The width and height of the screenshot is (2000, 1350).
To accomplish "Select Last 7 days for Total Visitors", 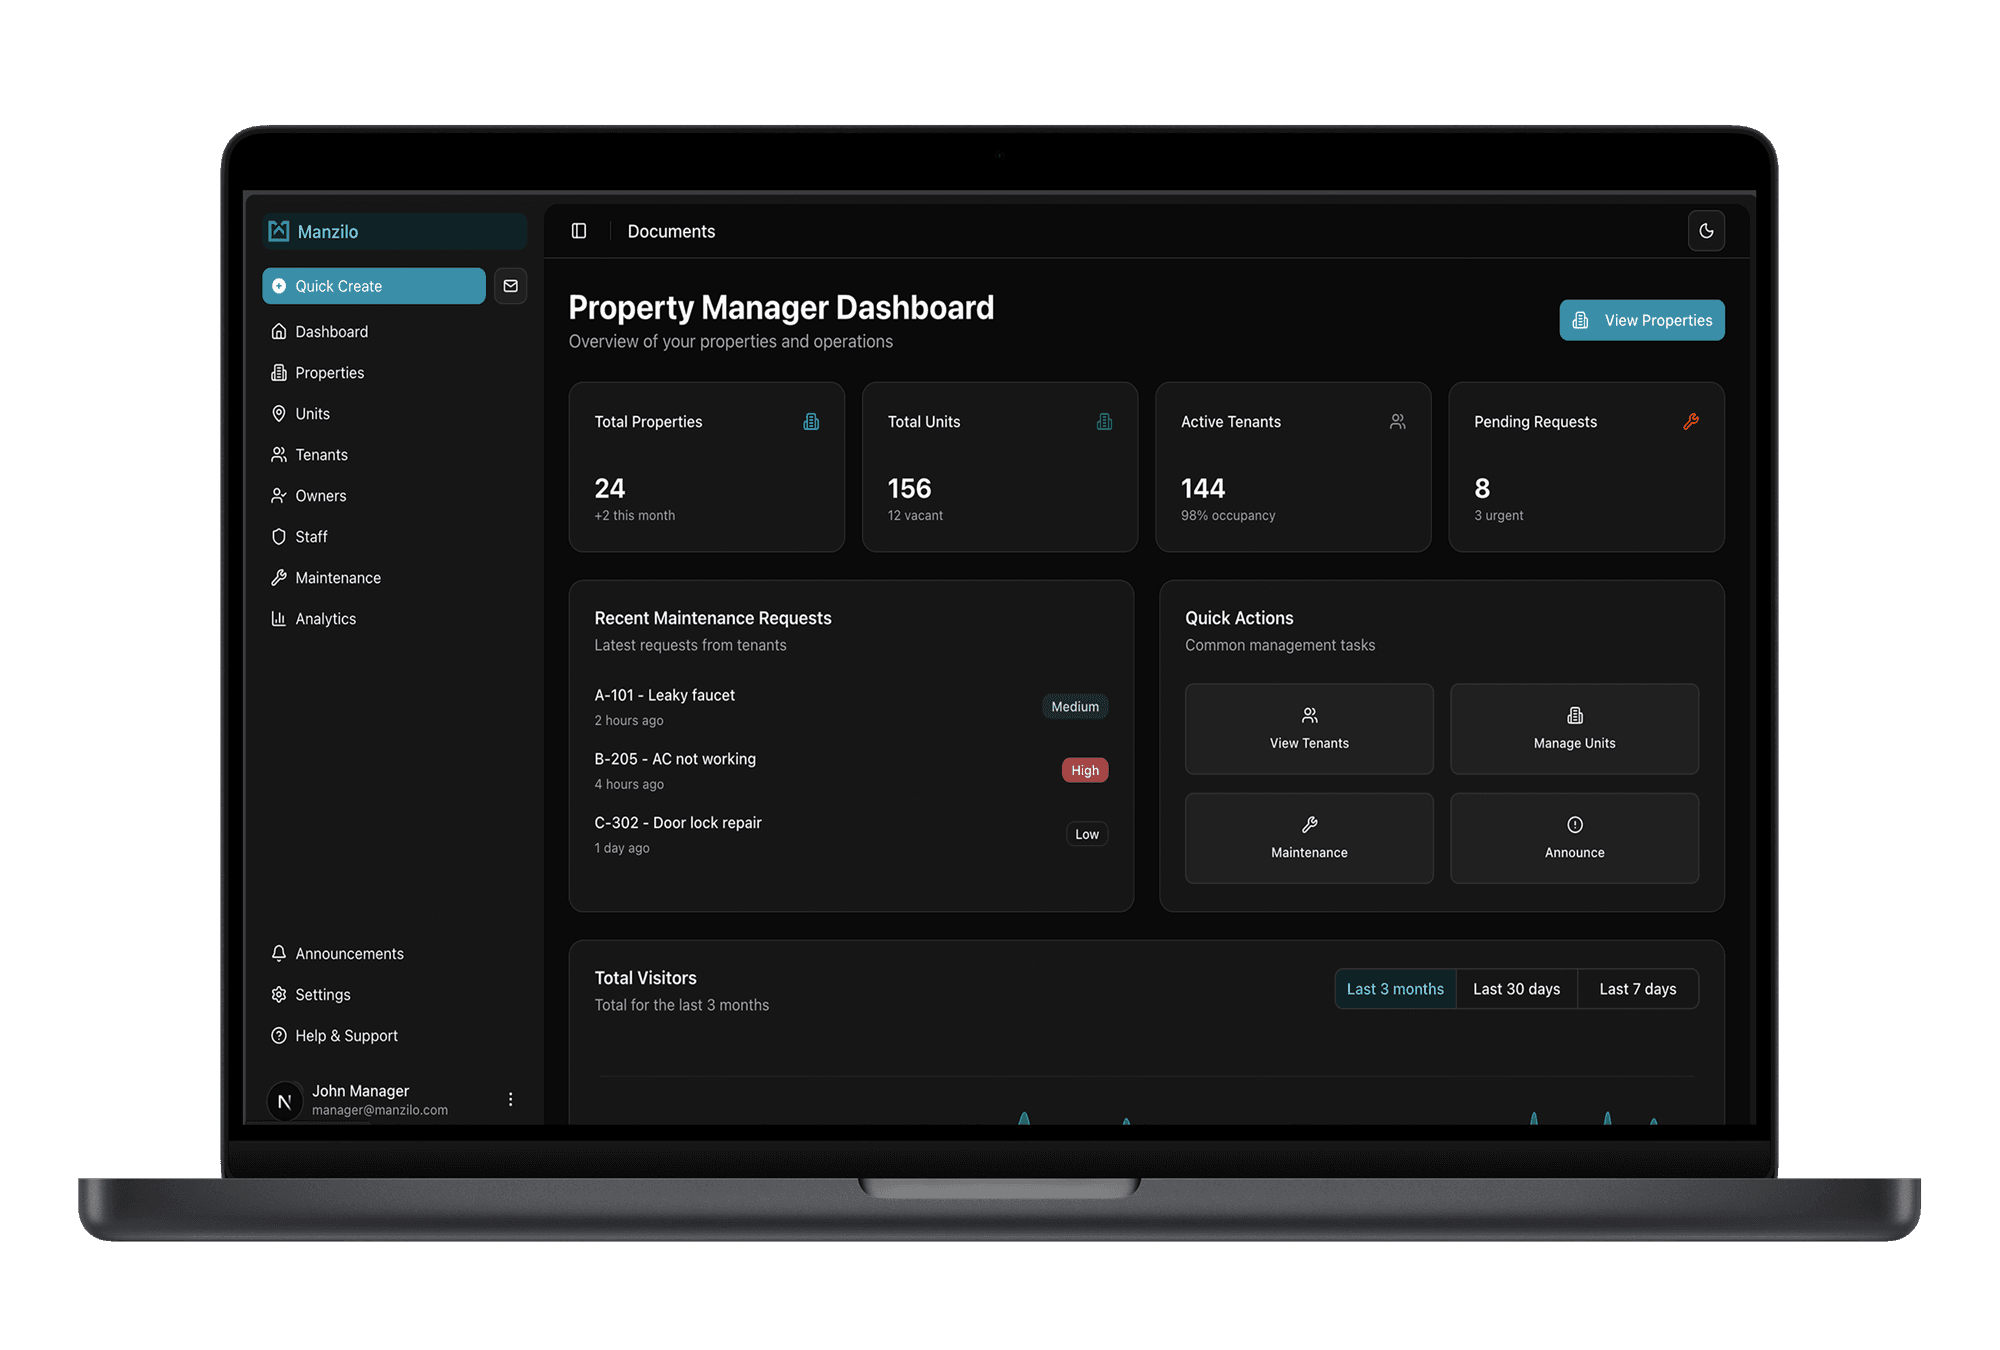I will (x=1638, y=988).
